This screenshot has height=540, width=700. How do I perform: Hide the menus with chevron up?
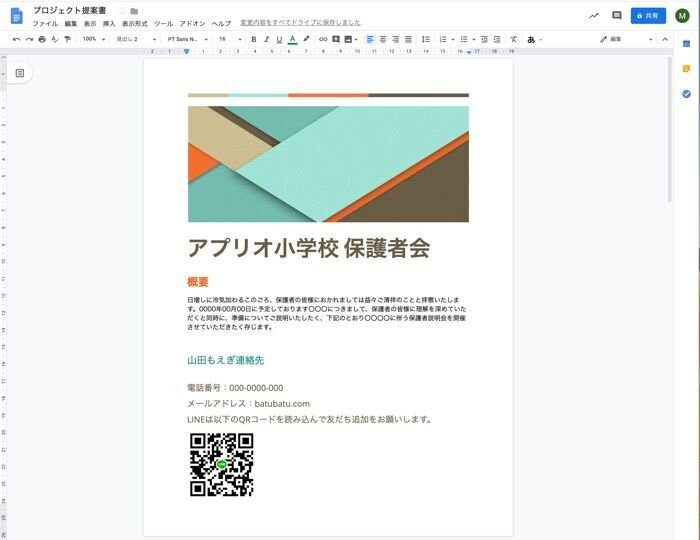pyautogui.click(x=665, y=39)
